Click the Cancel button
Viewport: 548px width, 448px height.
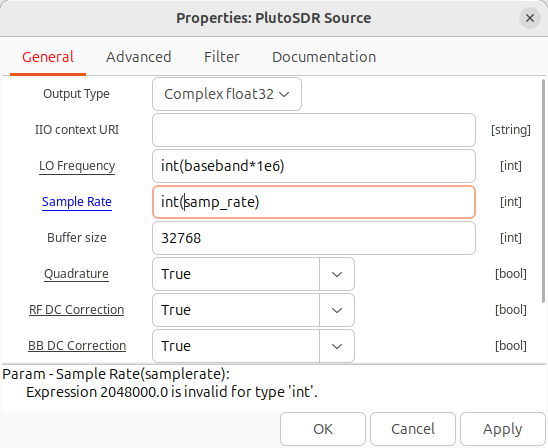click(x=413, y=429)
